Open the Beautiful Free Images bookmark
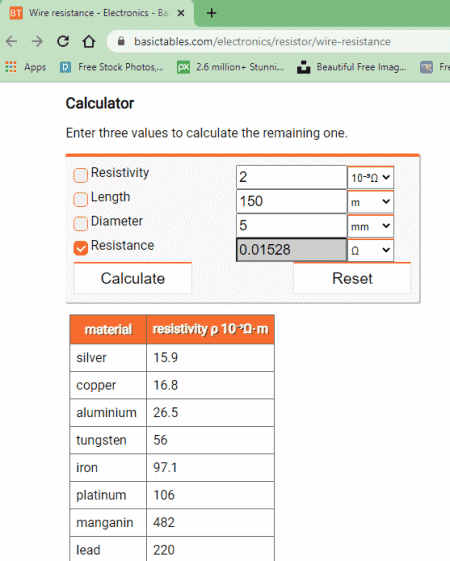Screen dimensions: 450x561 click(x=352, y=67)
